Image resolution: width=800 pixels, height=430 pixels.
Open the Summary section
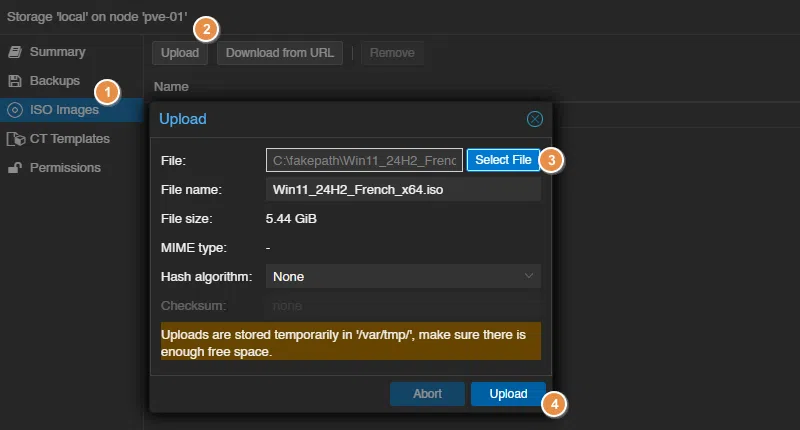71,52
